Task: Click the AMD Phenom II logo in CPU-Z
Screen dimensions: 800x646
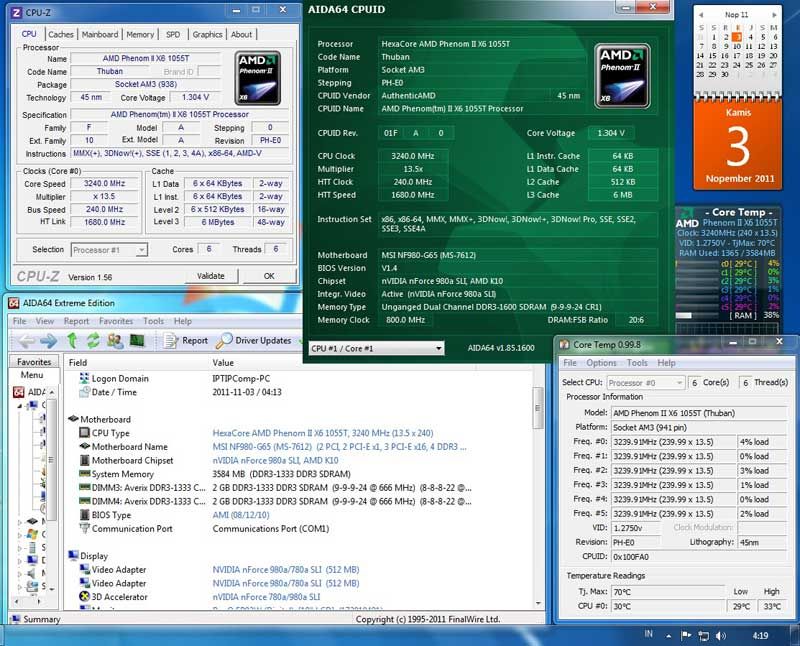Action: [258, 78]
